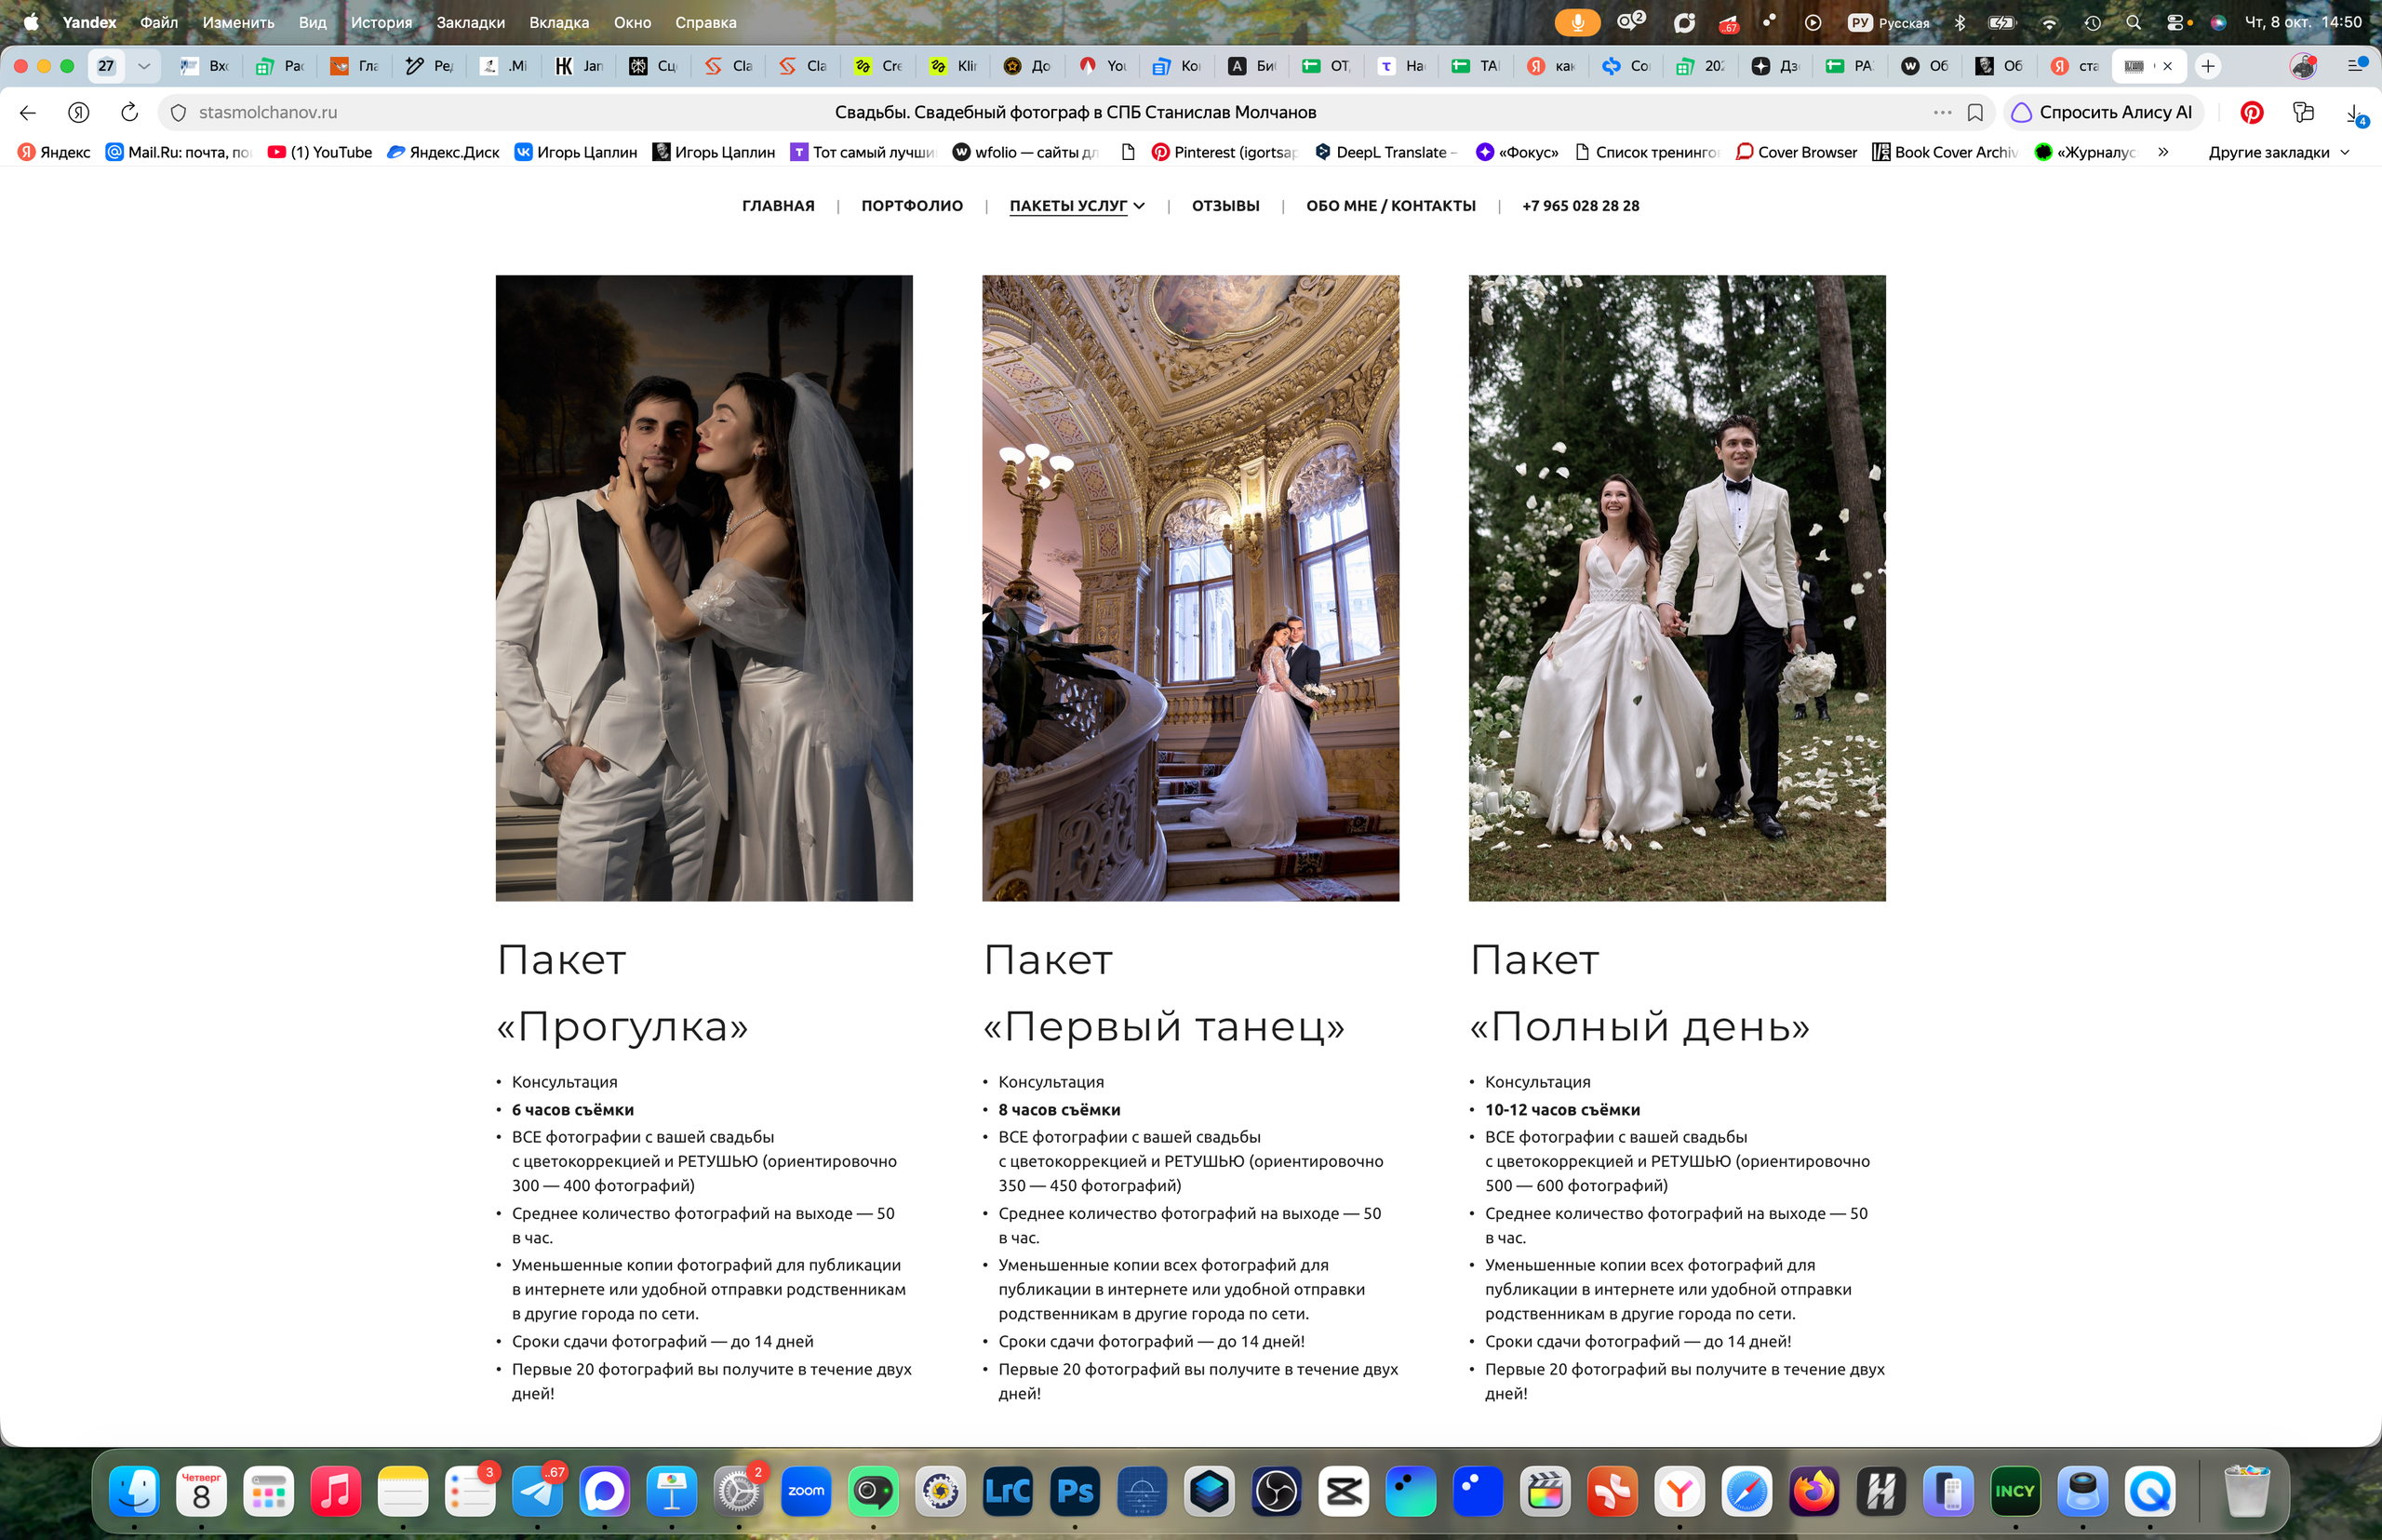Open Control Center in the menu bar
2382x1540 pixels.
pyautogui.click(x=2176, y=22)
